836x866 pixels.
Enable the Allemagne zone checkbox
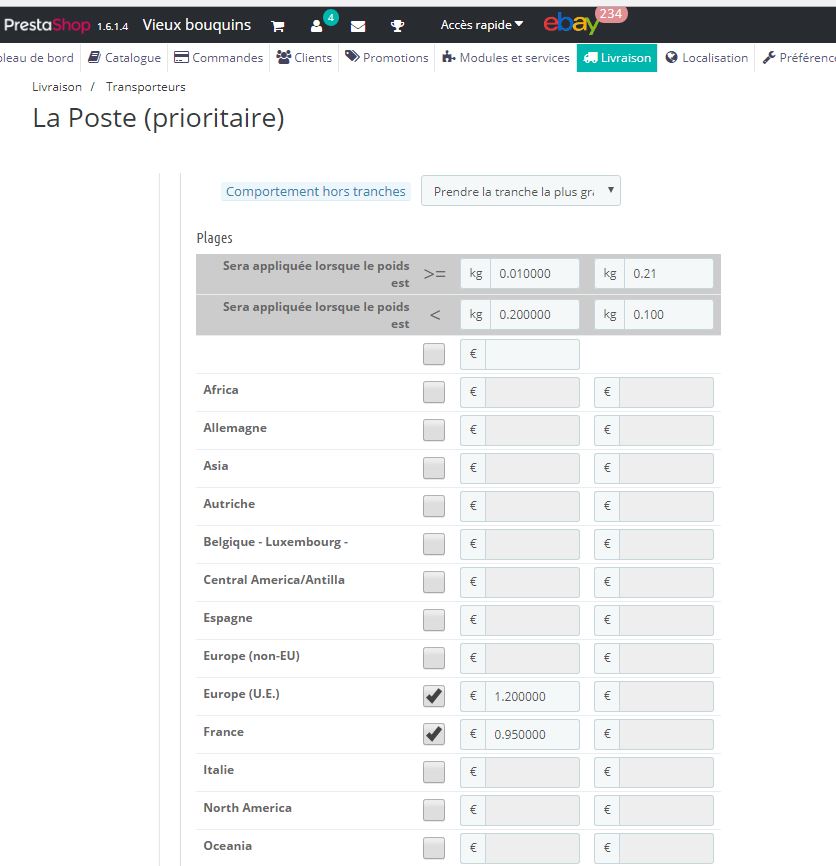434,430
